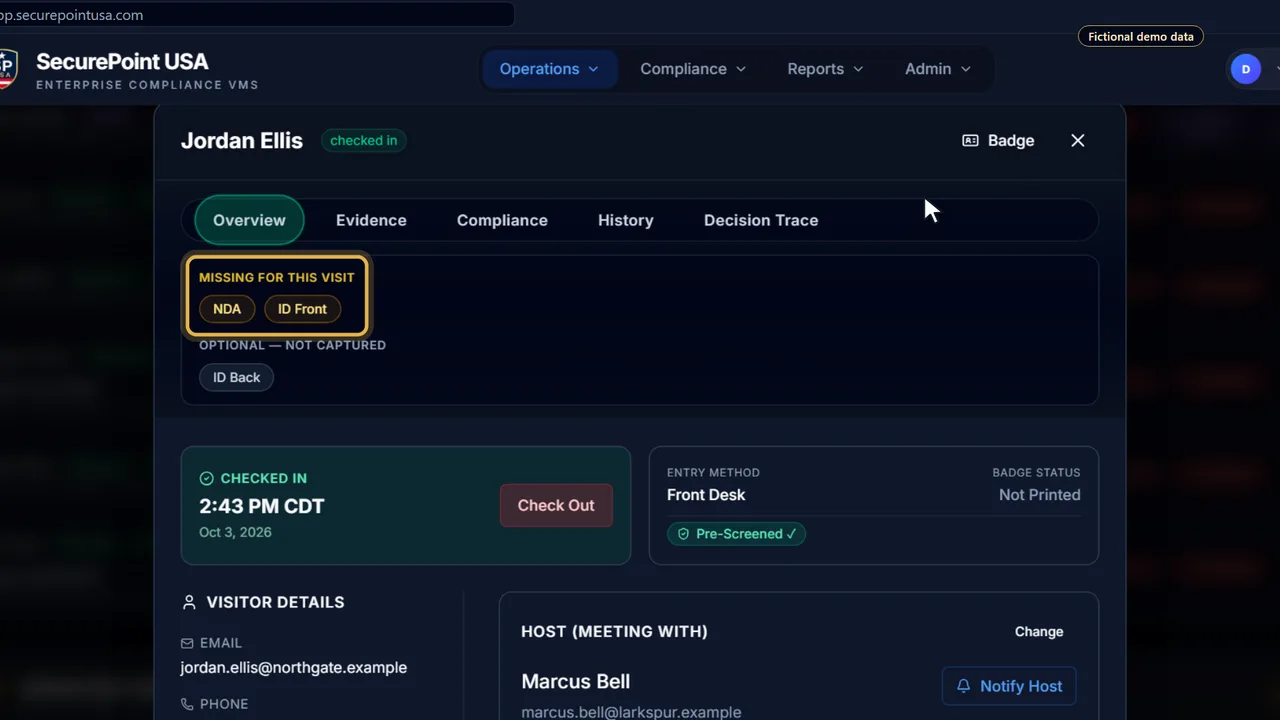1280x720 pixels.
Task: Open the Admin dropdown menu
Action: (x=938, y=69)
